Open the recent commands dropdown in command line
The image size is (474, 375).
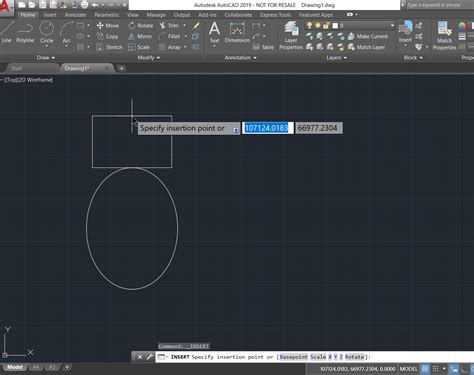(162, 357)
